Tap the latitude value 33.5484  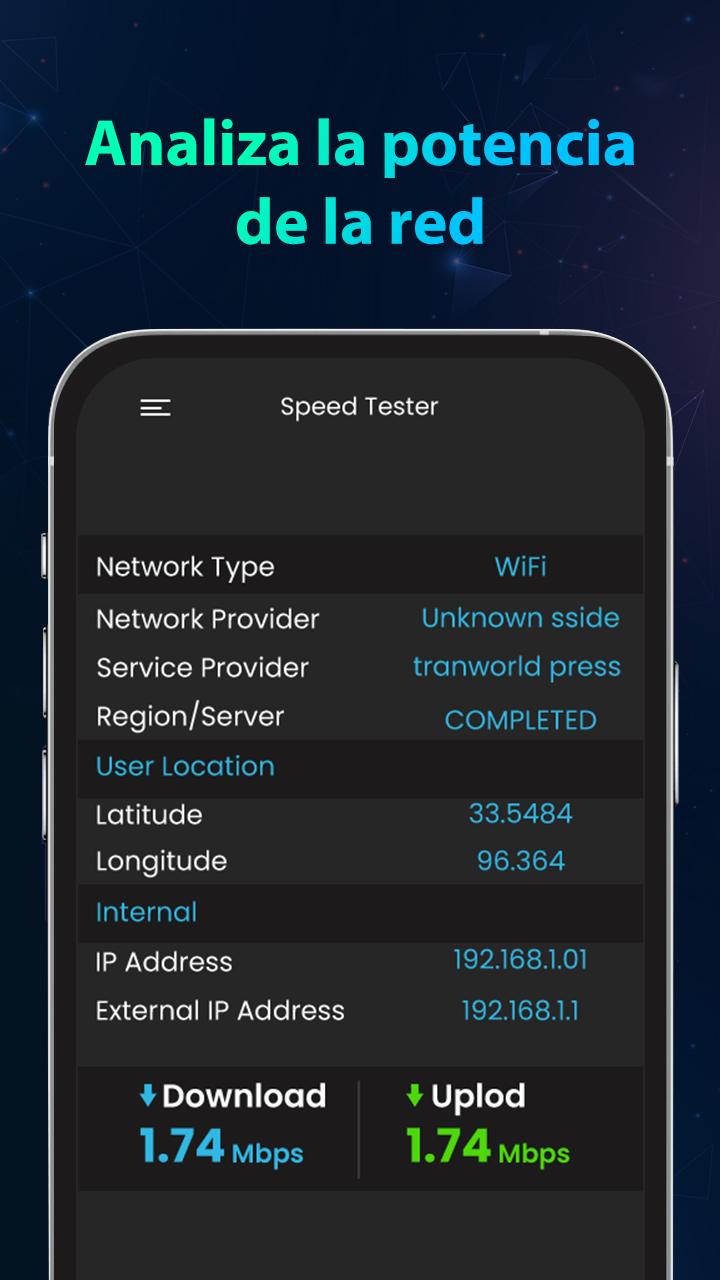point(520,814)
